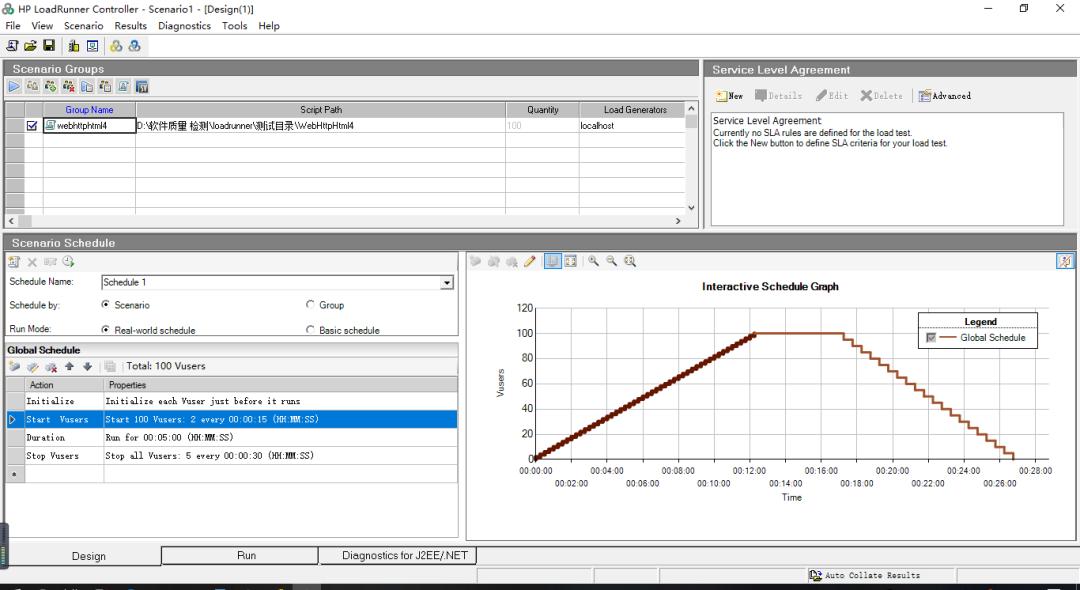Image resolution: width=1080 pixels, height=590 pixels.
Task: Click the Advanced SLA button
Action: [x=945, y=96]
